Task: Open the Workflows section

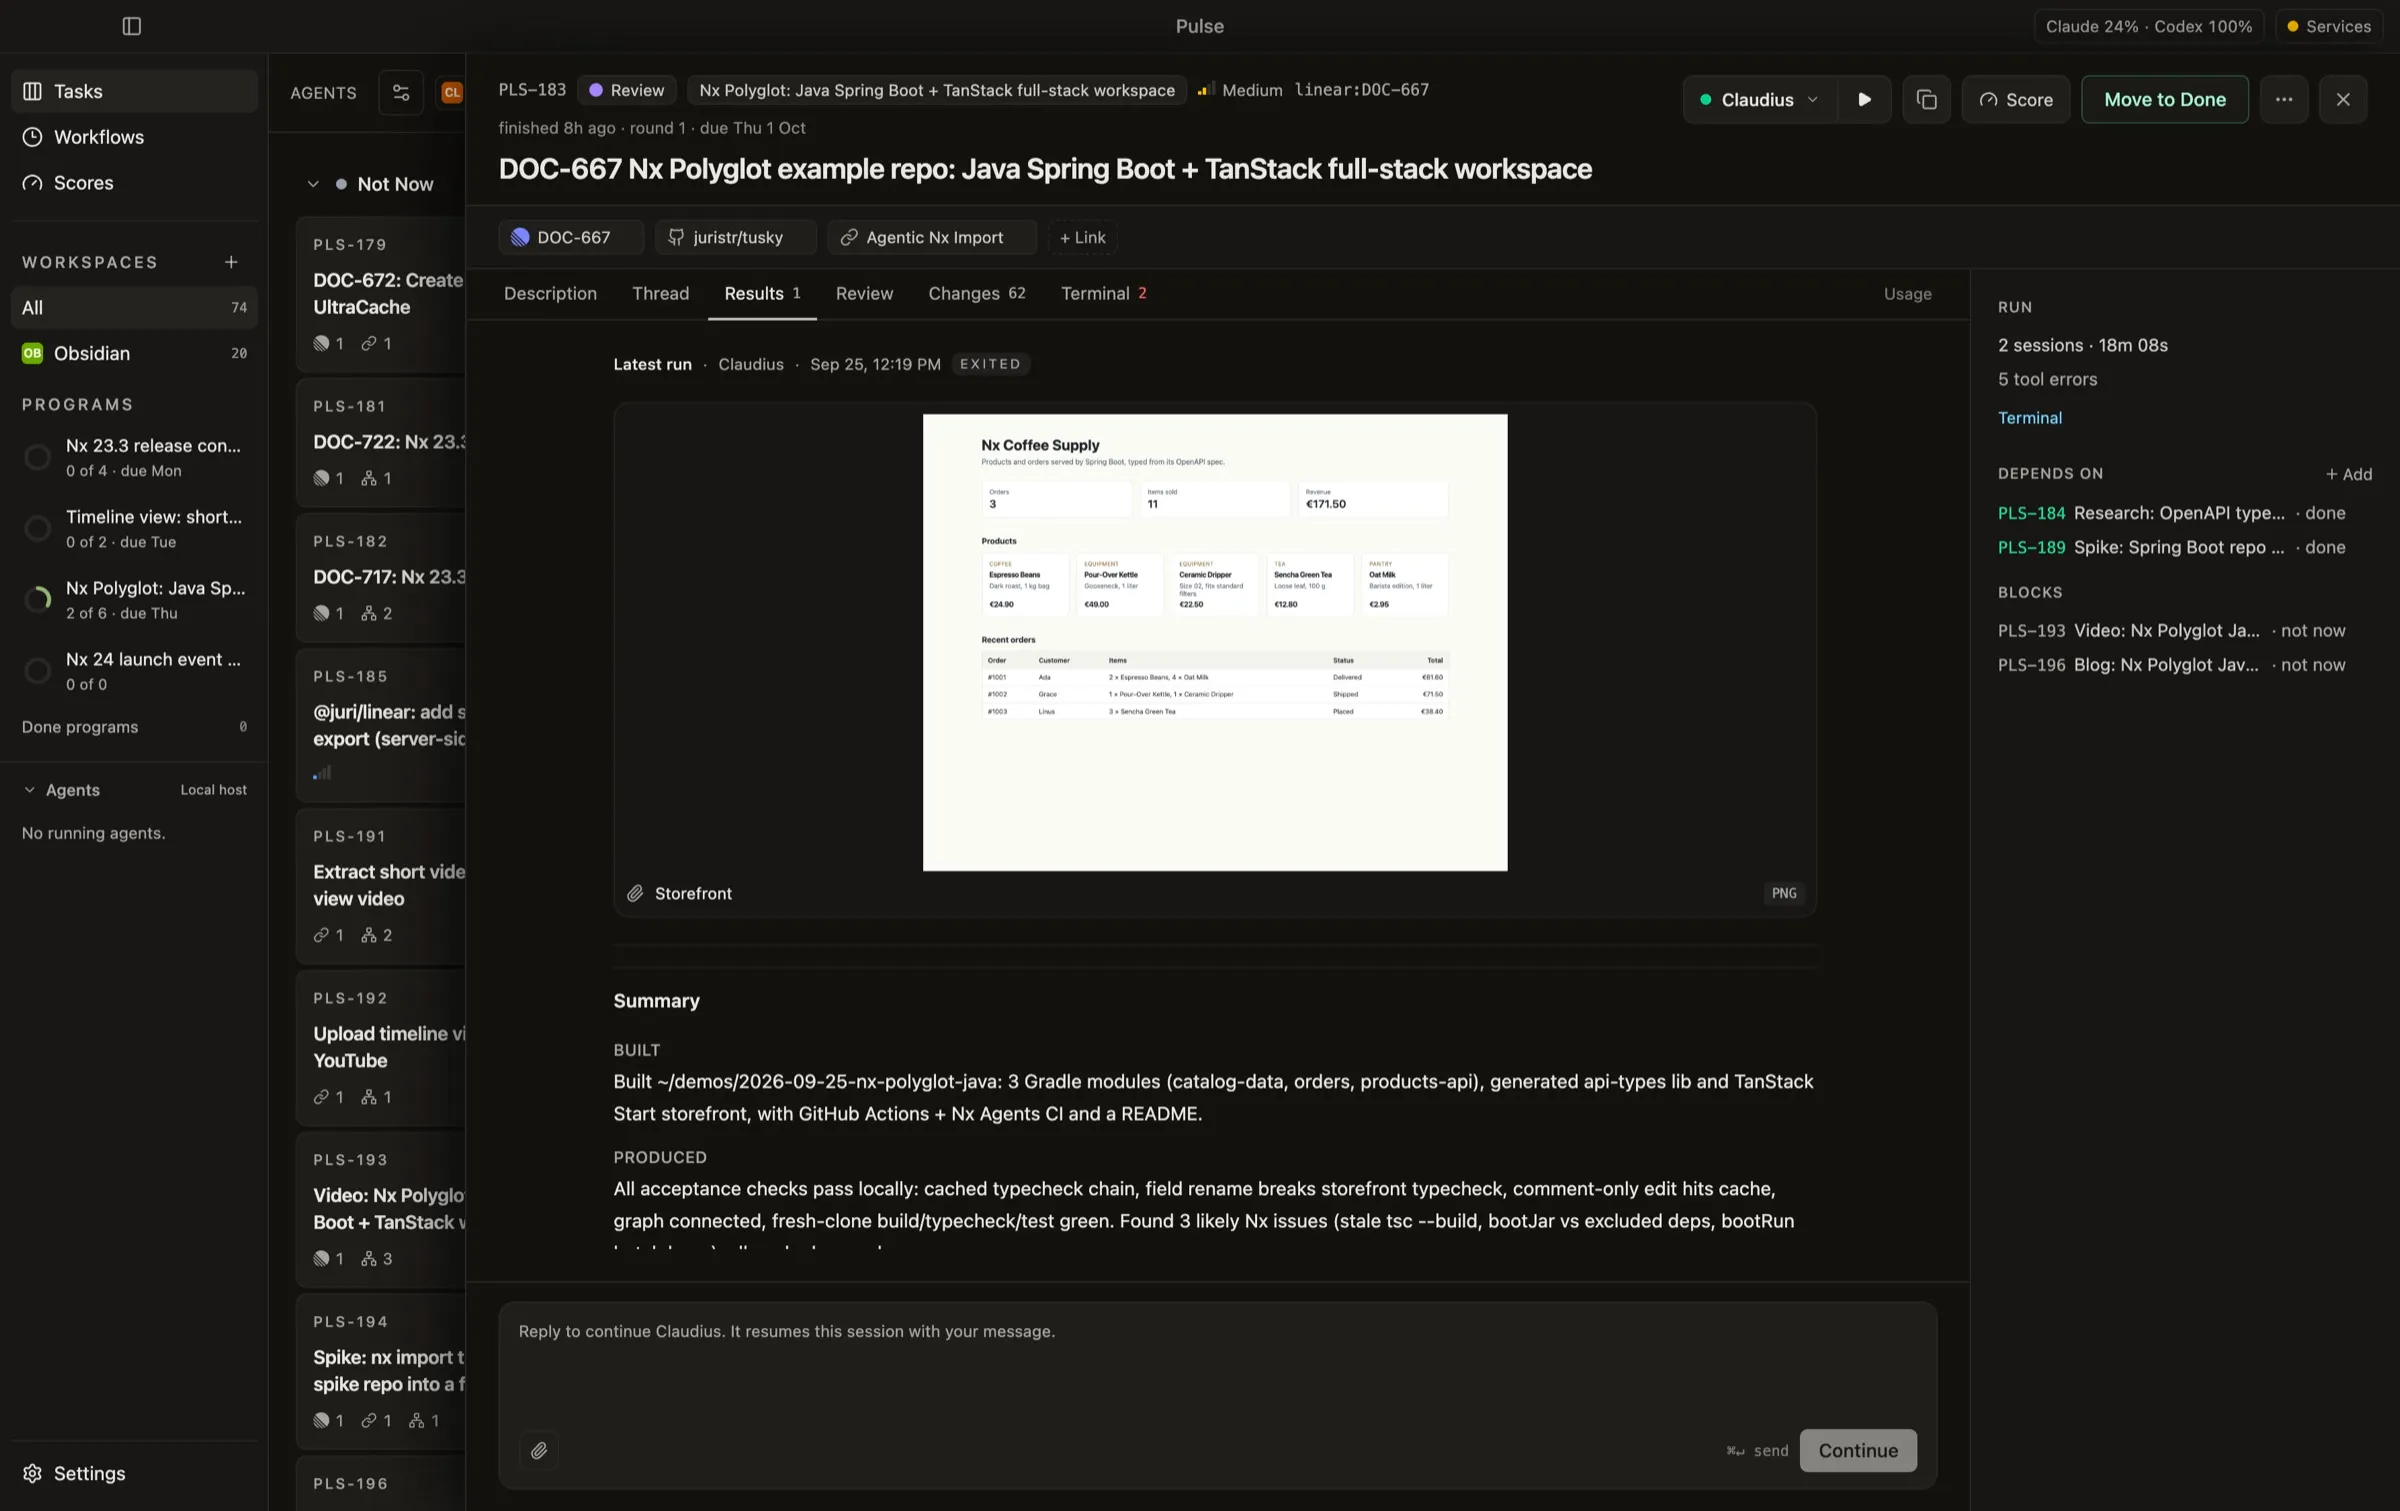Action: coord(134,137)
